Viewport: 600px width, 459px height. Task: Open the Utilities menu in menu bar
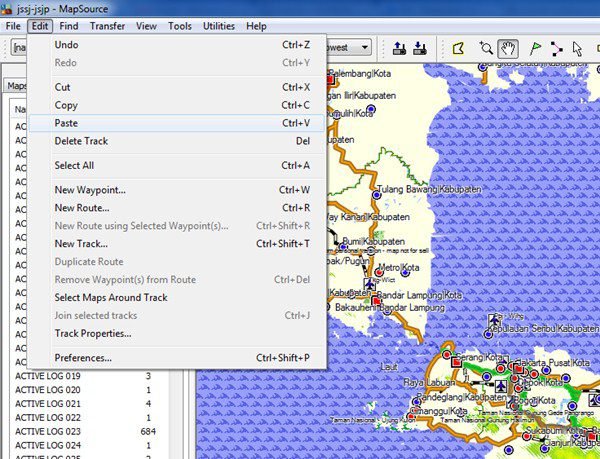click(x=219, y=26)
